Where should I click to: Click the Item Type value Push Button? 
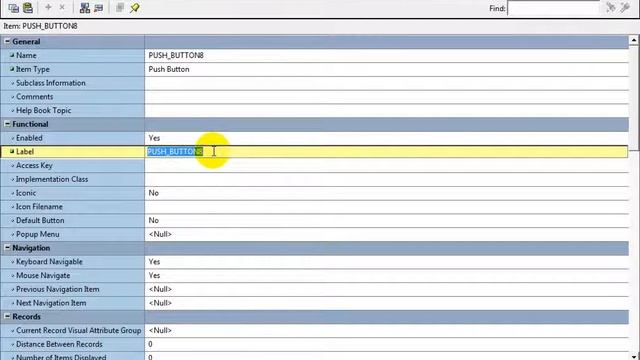point(169,69)
